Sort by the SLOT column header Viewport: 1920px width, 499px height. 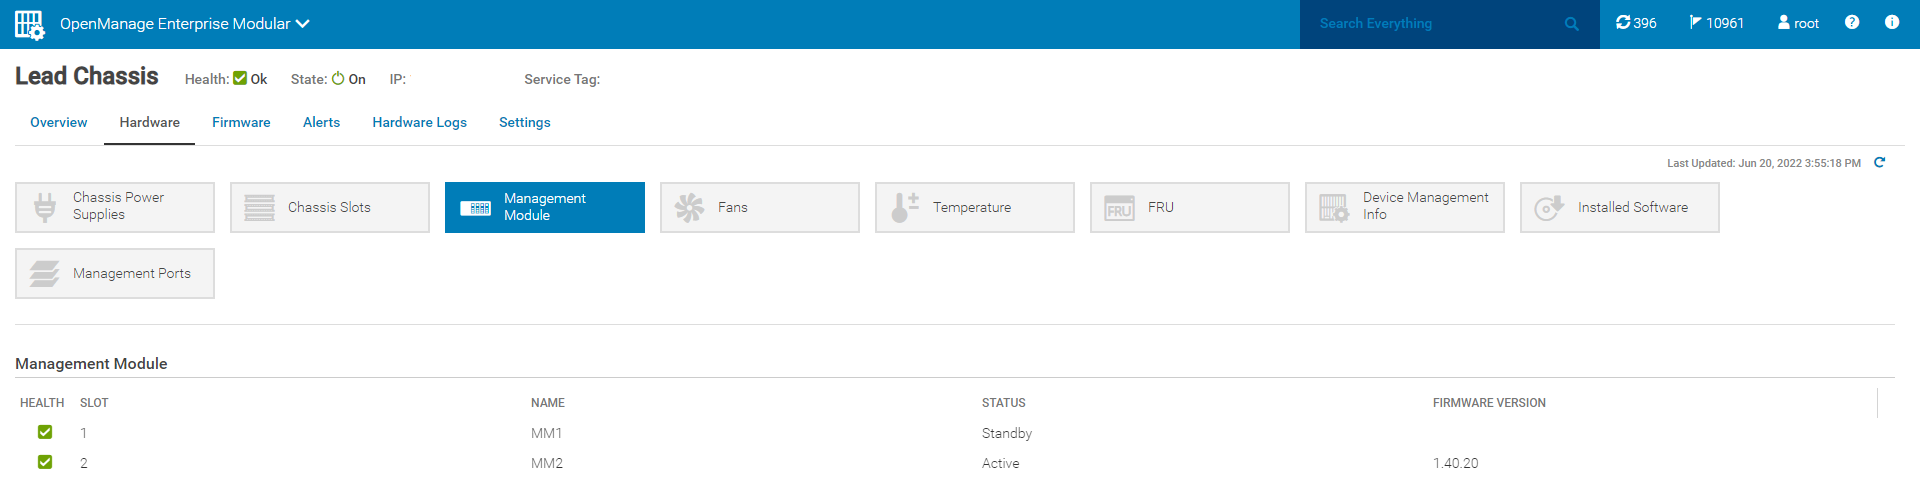click(94, 403)
